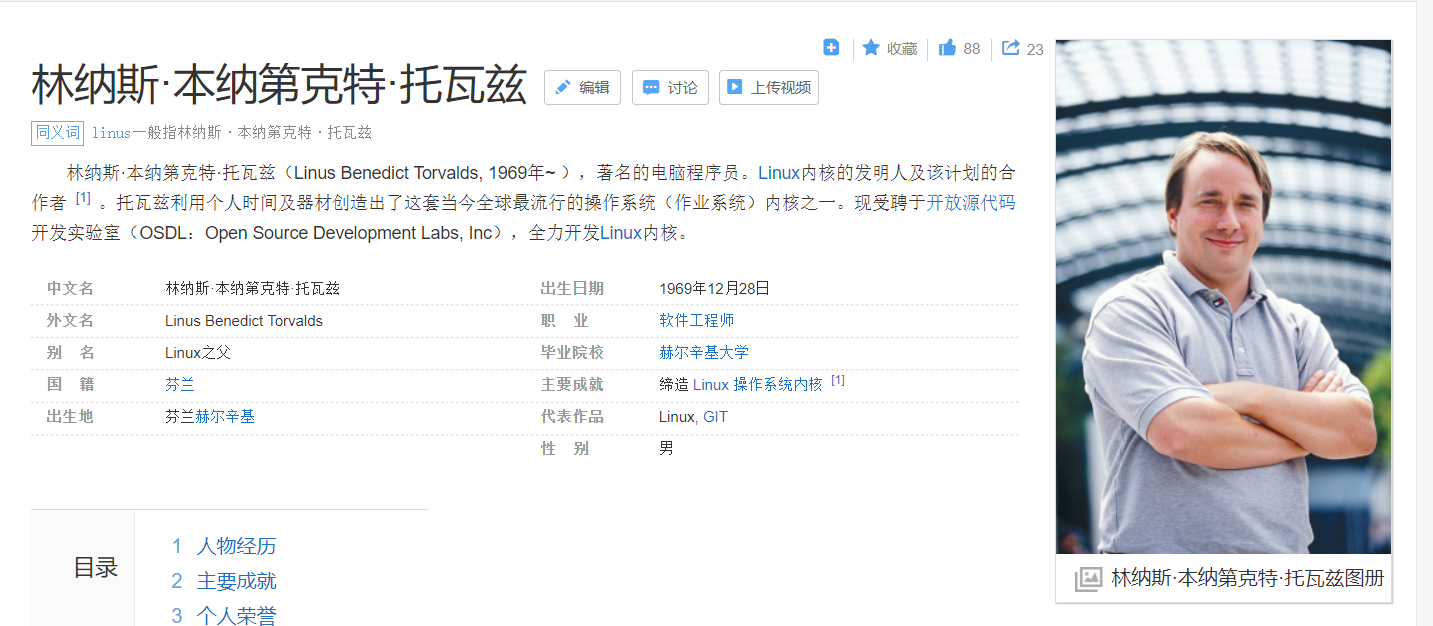Click the thumbs-up like icon
The width and height of the screenshot is (1433, 626).
click(947, 47)
